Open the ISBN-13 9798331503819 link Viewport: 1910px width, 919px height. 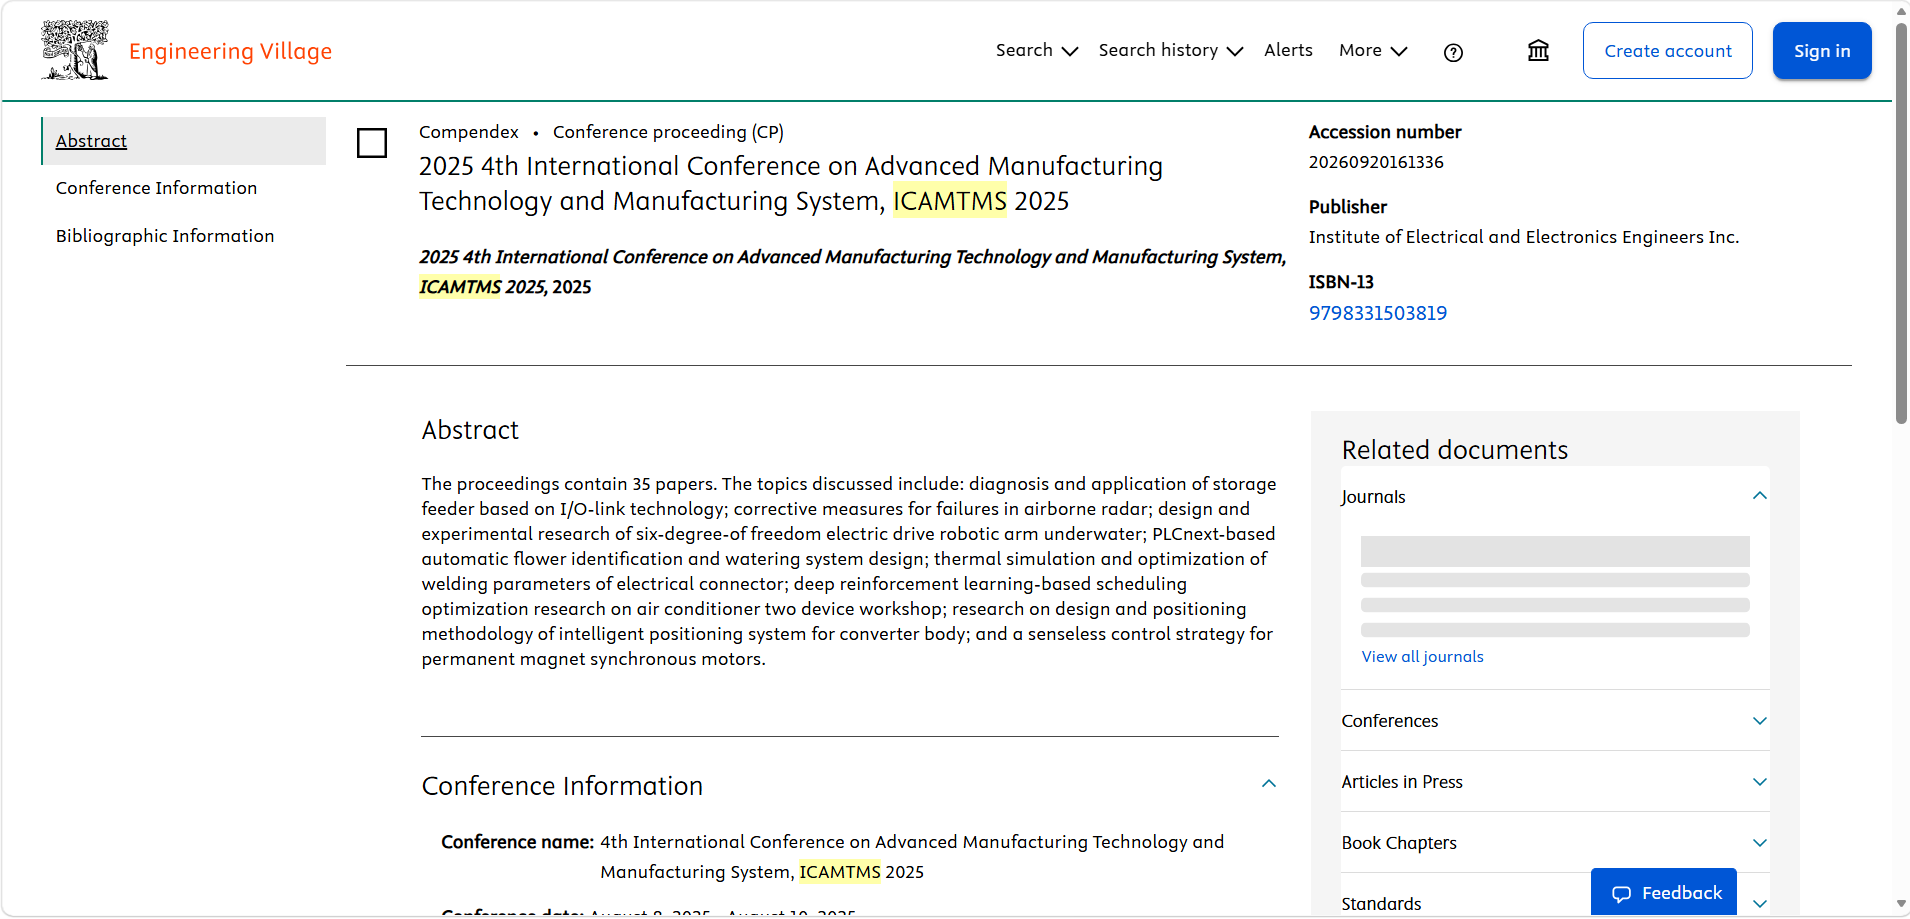[1377, 313]
